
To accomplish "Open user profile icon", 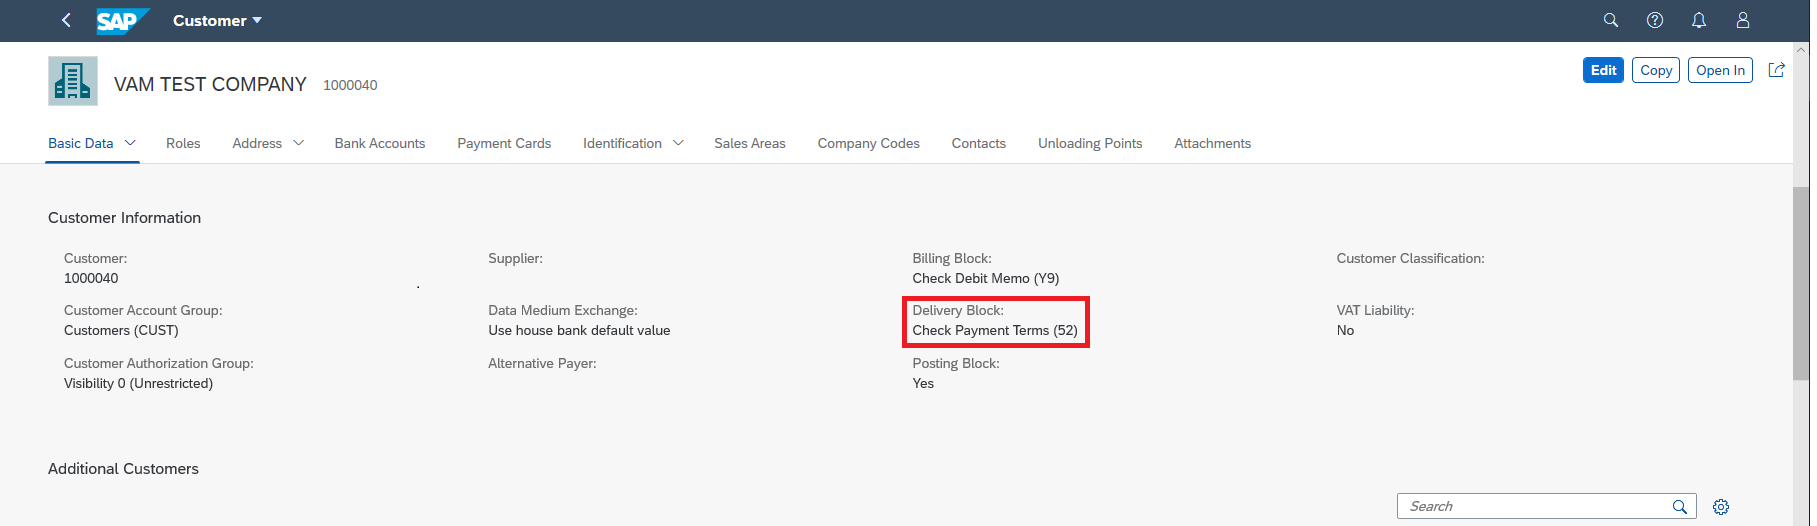I will click(1742, 20).
